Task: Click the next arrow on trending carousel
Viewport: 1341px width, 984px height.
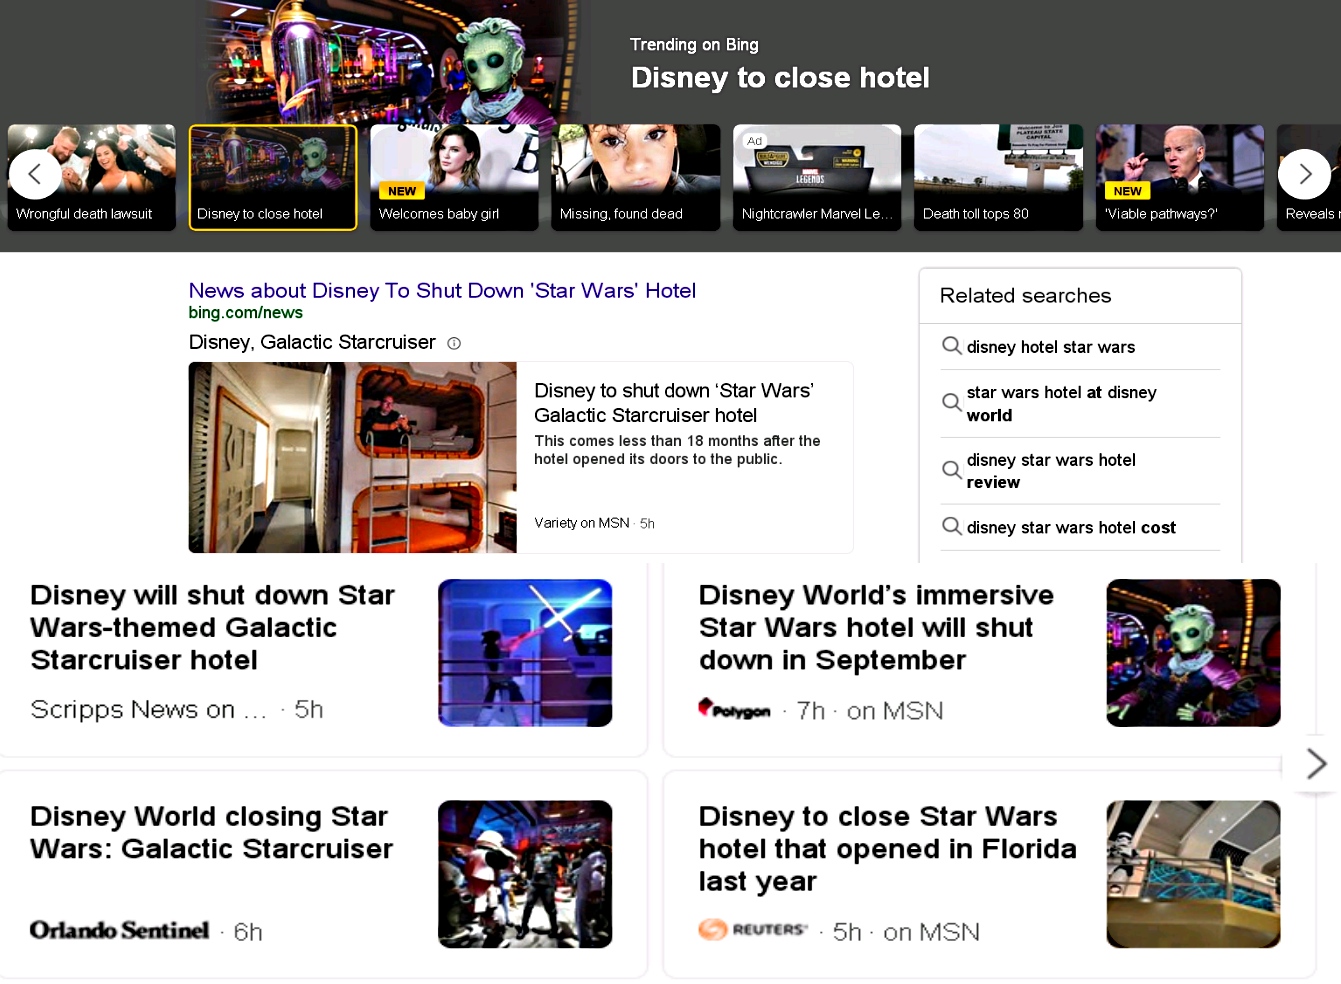Action: click(1304, 175)
